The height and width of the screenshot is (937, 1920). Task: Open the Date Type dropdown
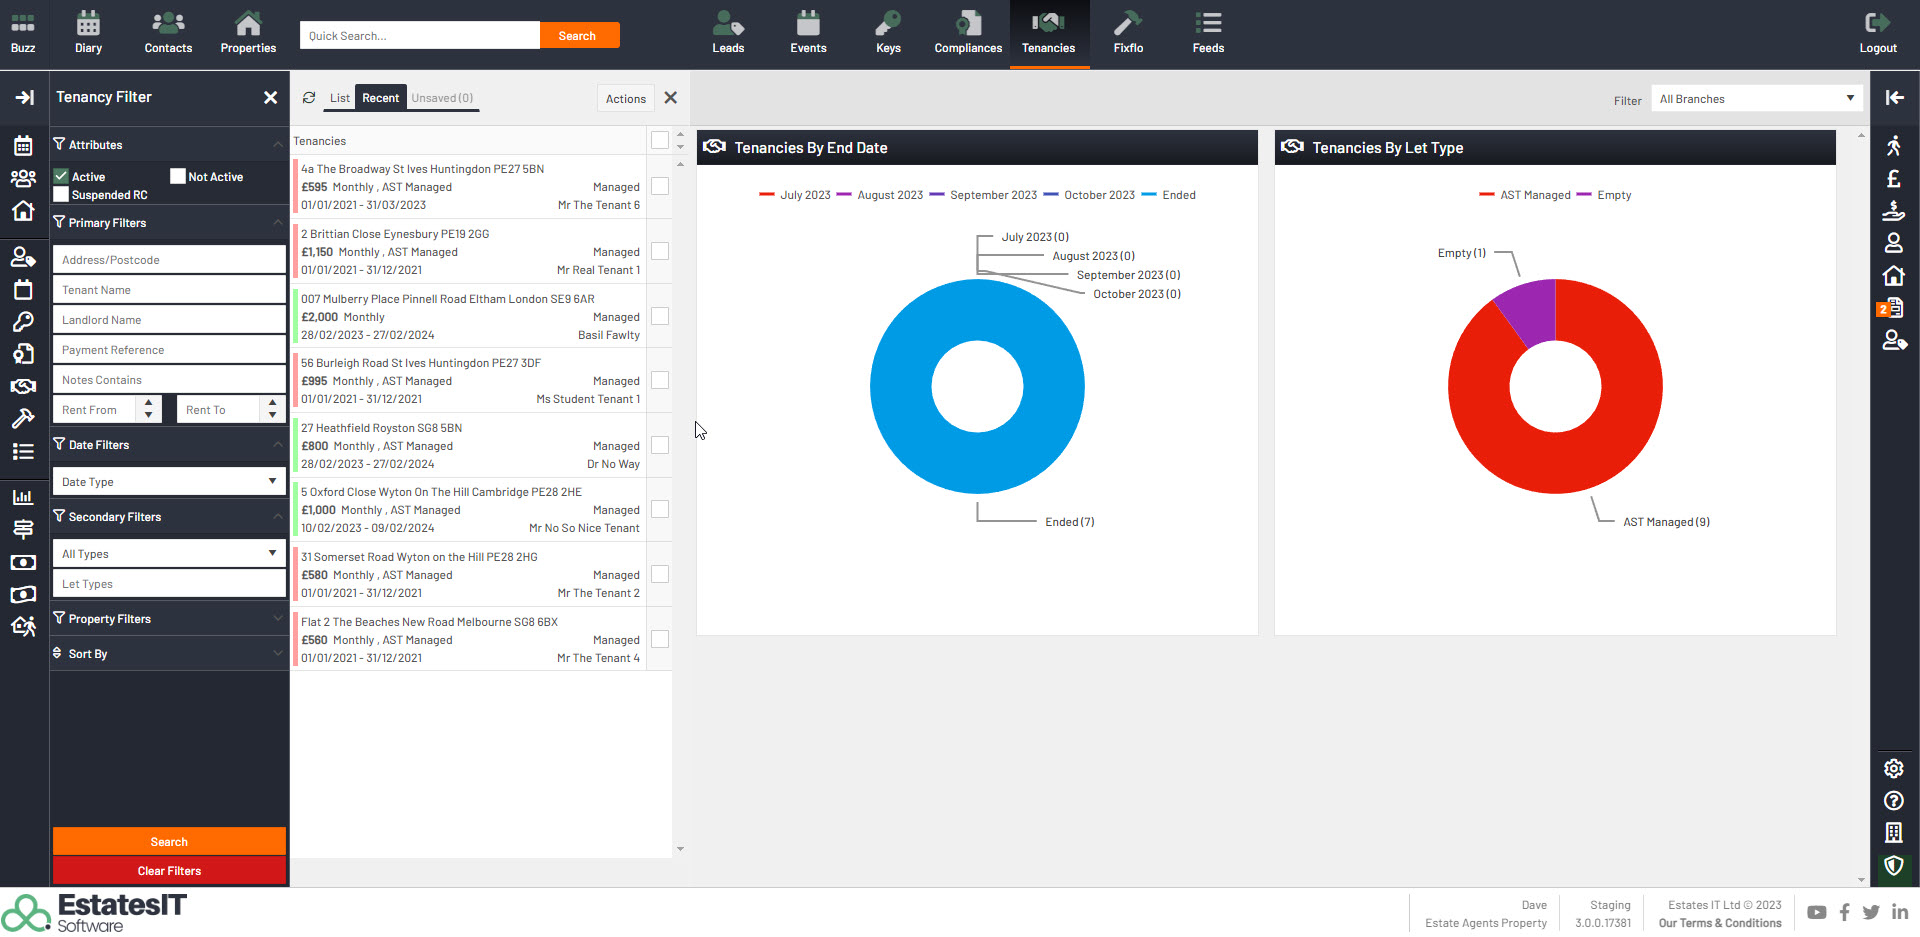pyautogui.click(x=168, y=482)
